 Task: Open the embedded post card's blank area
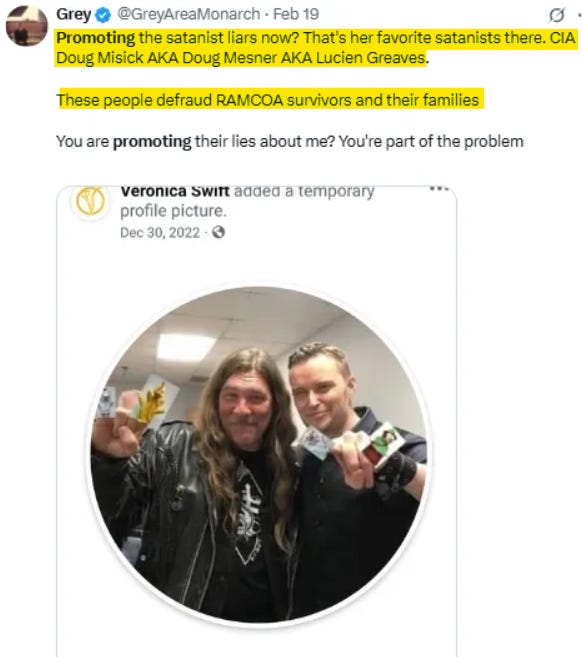coord(256,262)
